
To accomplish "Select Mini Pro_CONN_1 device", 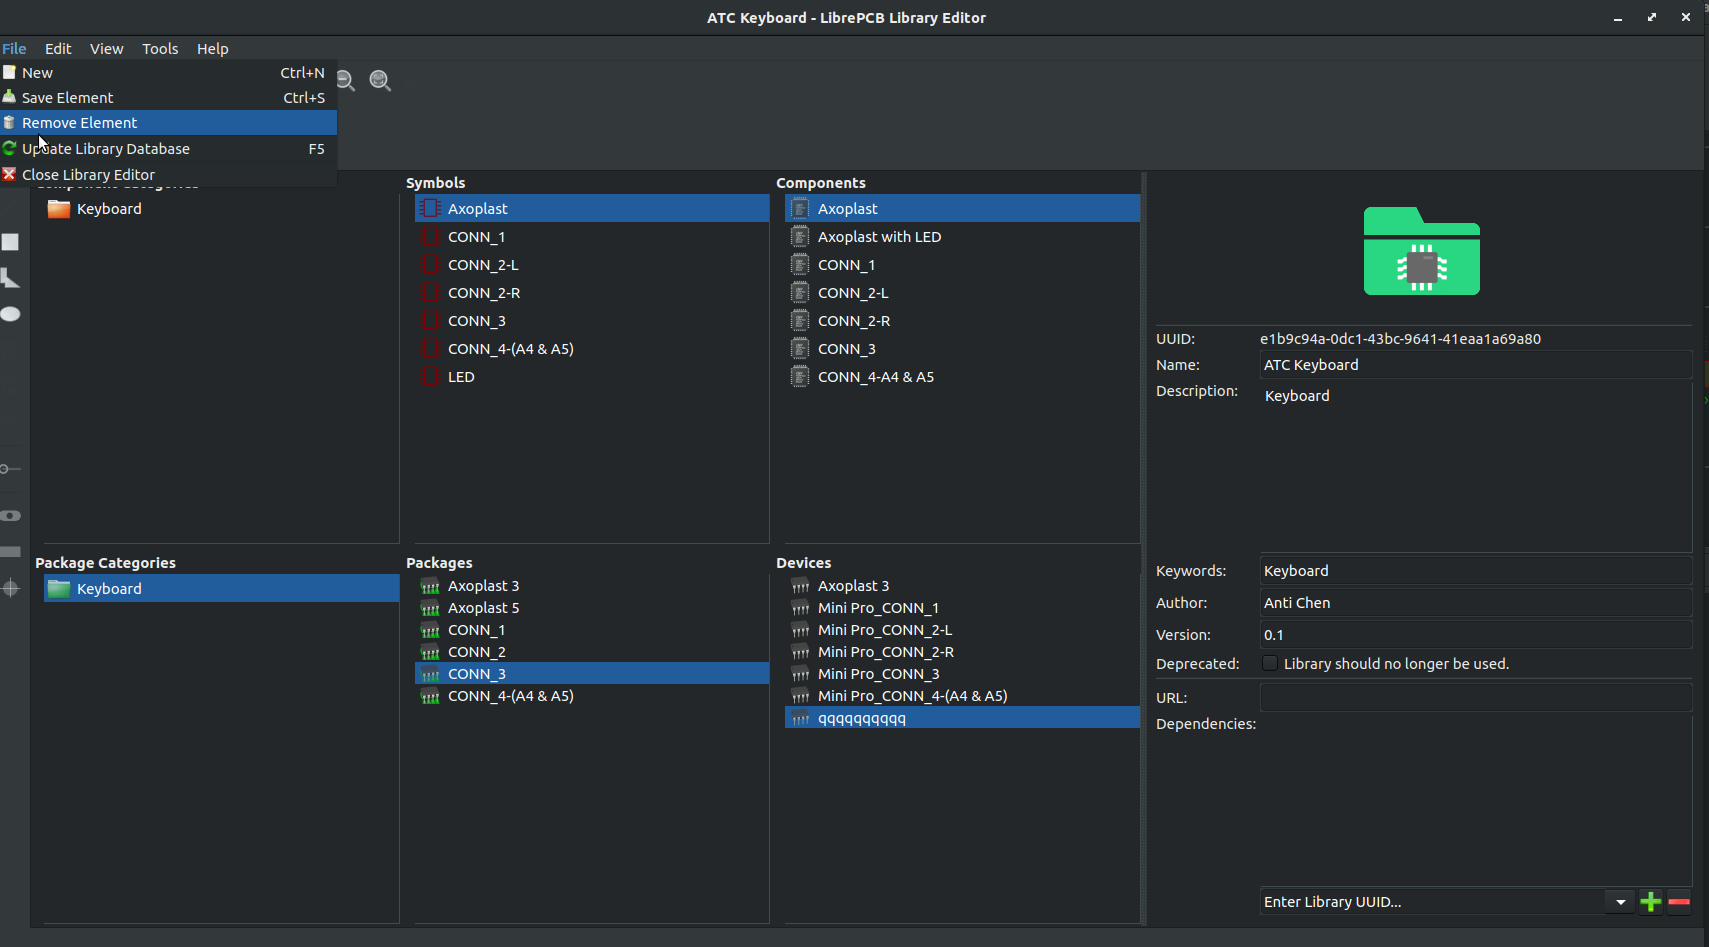I will [962, 608].
